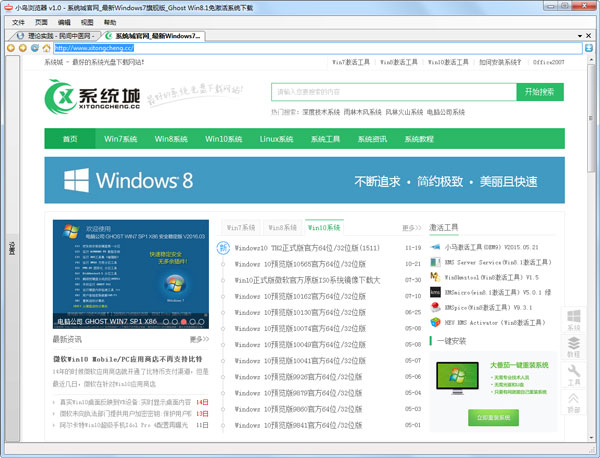600x458 pixels.
Task: Open Windows 10预览版10074 link
Action: click(x=300, y=328)
